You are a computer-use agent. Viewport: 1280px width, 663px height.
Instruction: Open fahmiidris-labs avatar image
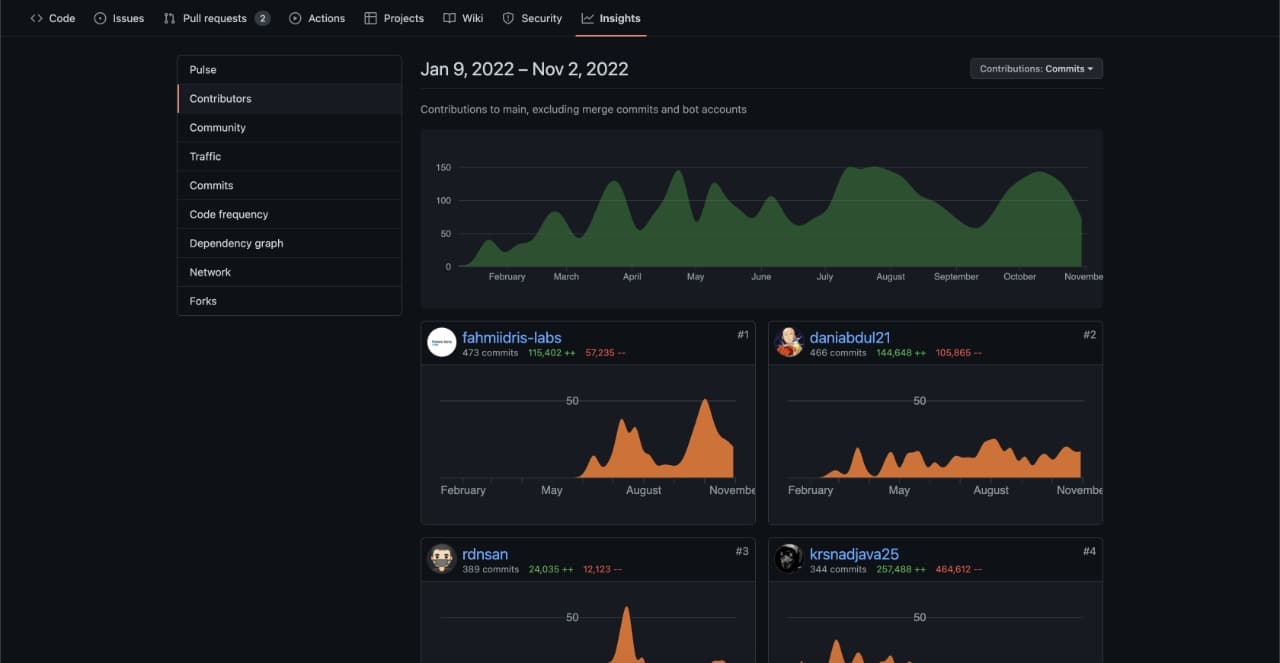[x=441, y=343]
